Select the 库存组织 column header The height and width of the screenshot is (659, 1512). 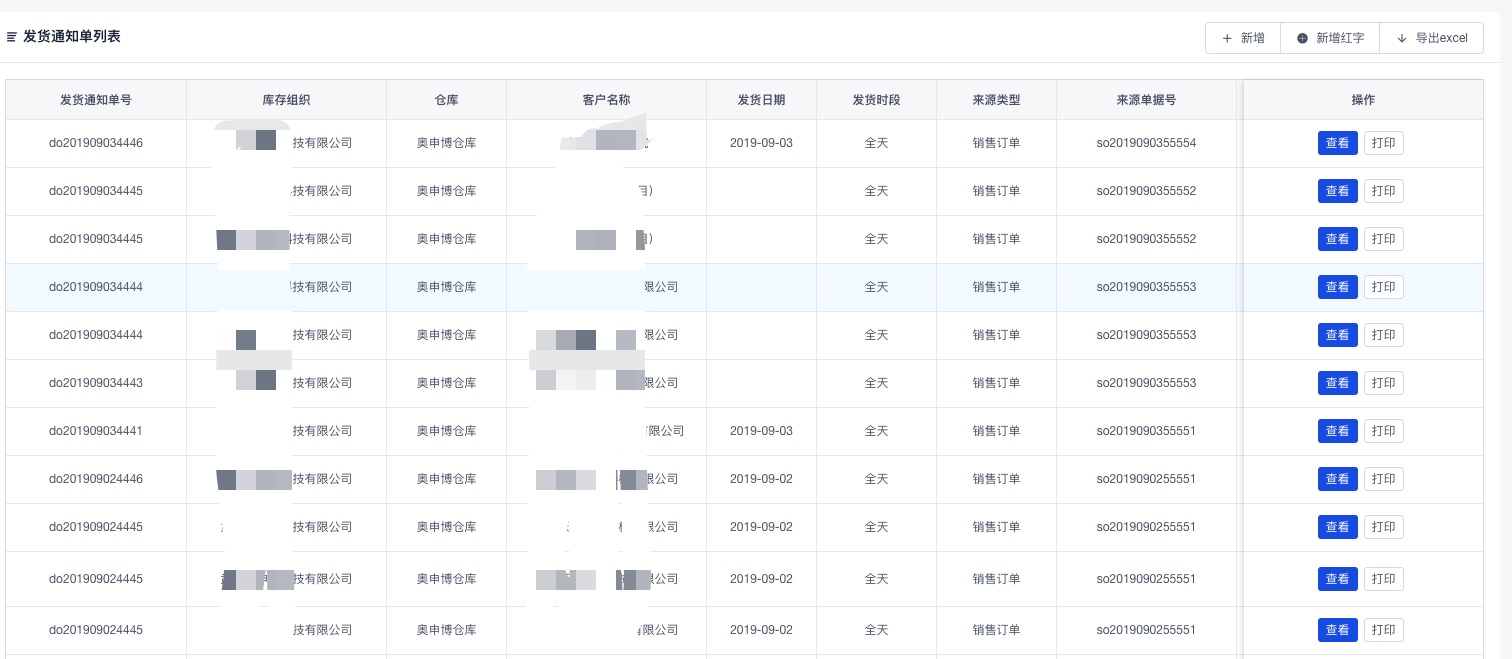tap(286, 100)
